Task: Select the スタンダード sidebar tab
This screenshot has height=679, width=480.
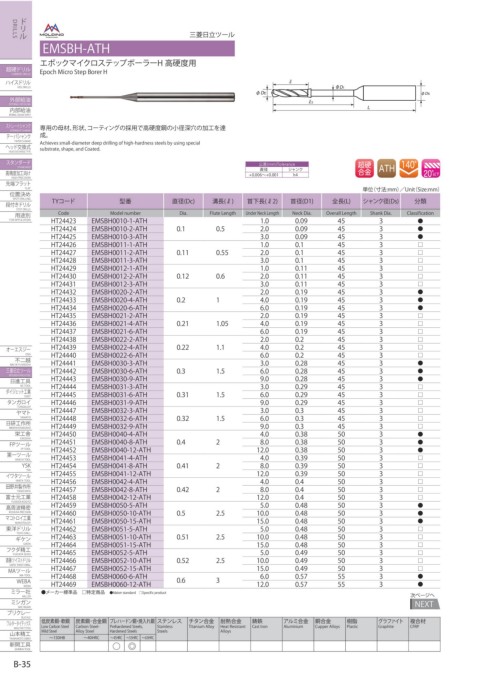Action: coord(16,164)
